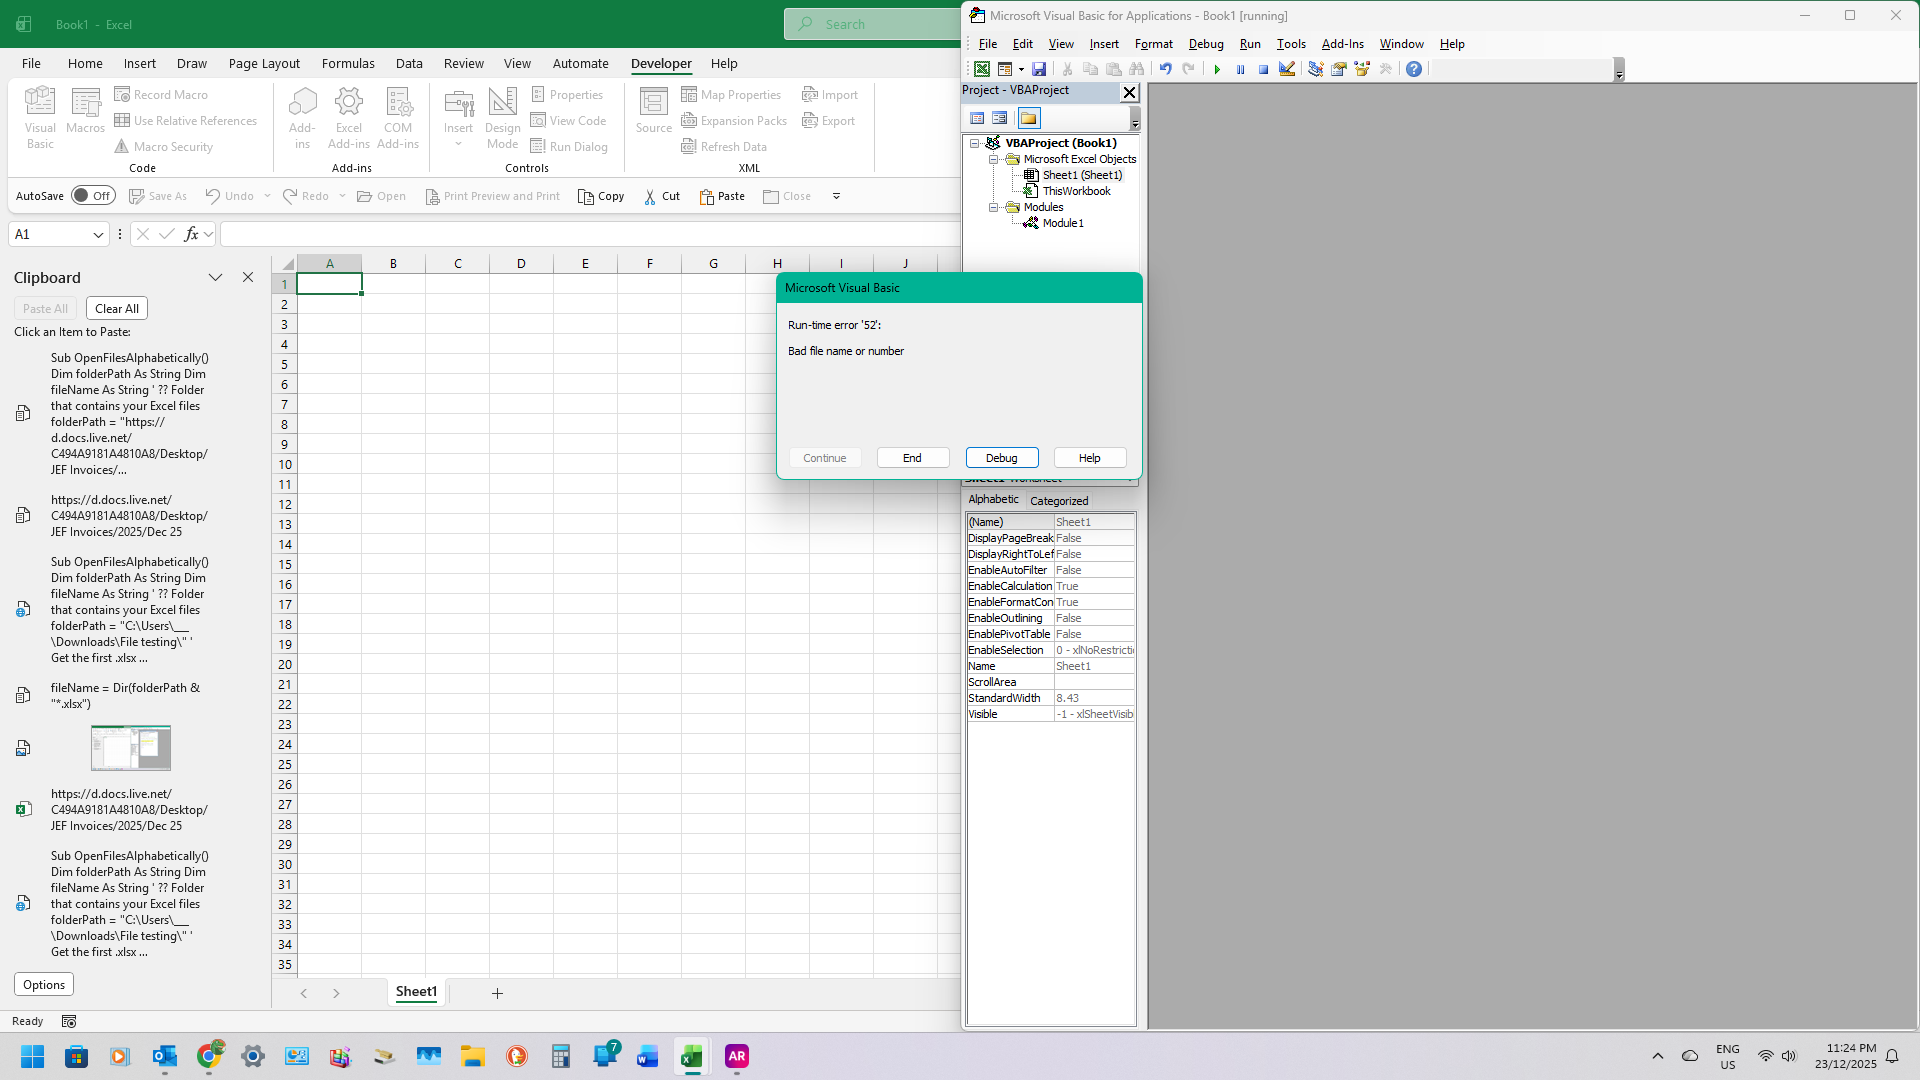Switch to the Categorized properties tab
This screenshot has width=1920, height=1080.
(x=1058, y=501)
